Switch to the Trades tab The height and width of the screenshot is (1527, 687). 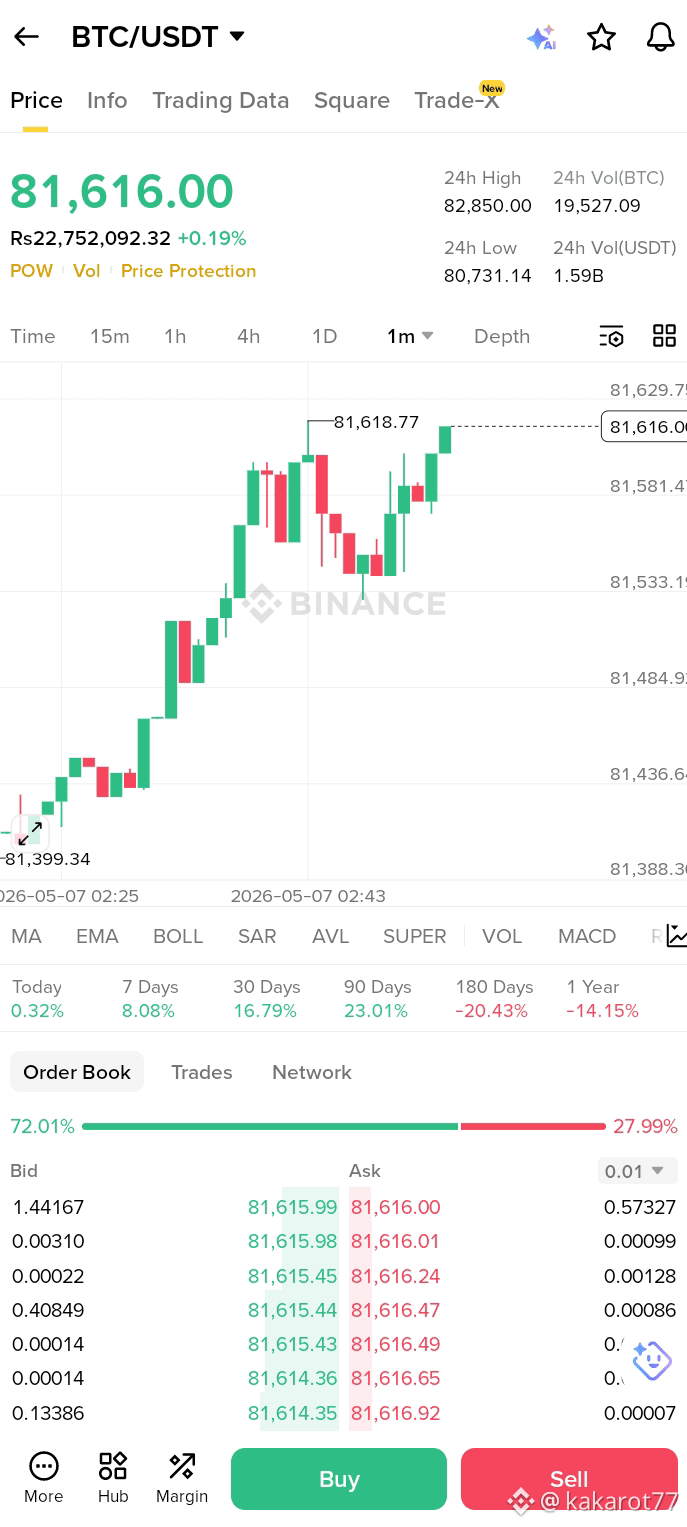tap(201, 1072)
